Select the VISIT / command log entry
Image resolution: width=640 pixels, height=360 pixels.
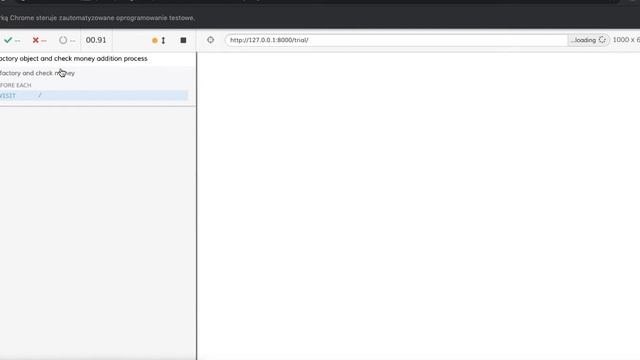[94, 96]
